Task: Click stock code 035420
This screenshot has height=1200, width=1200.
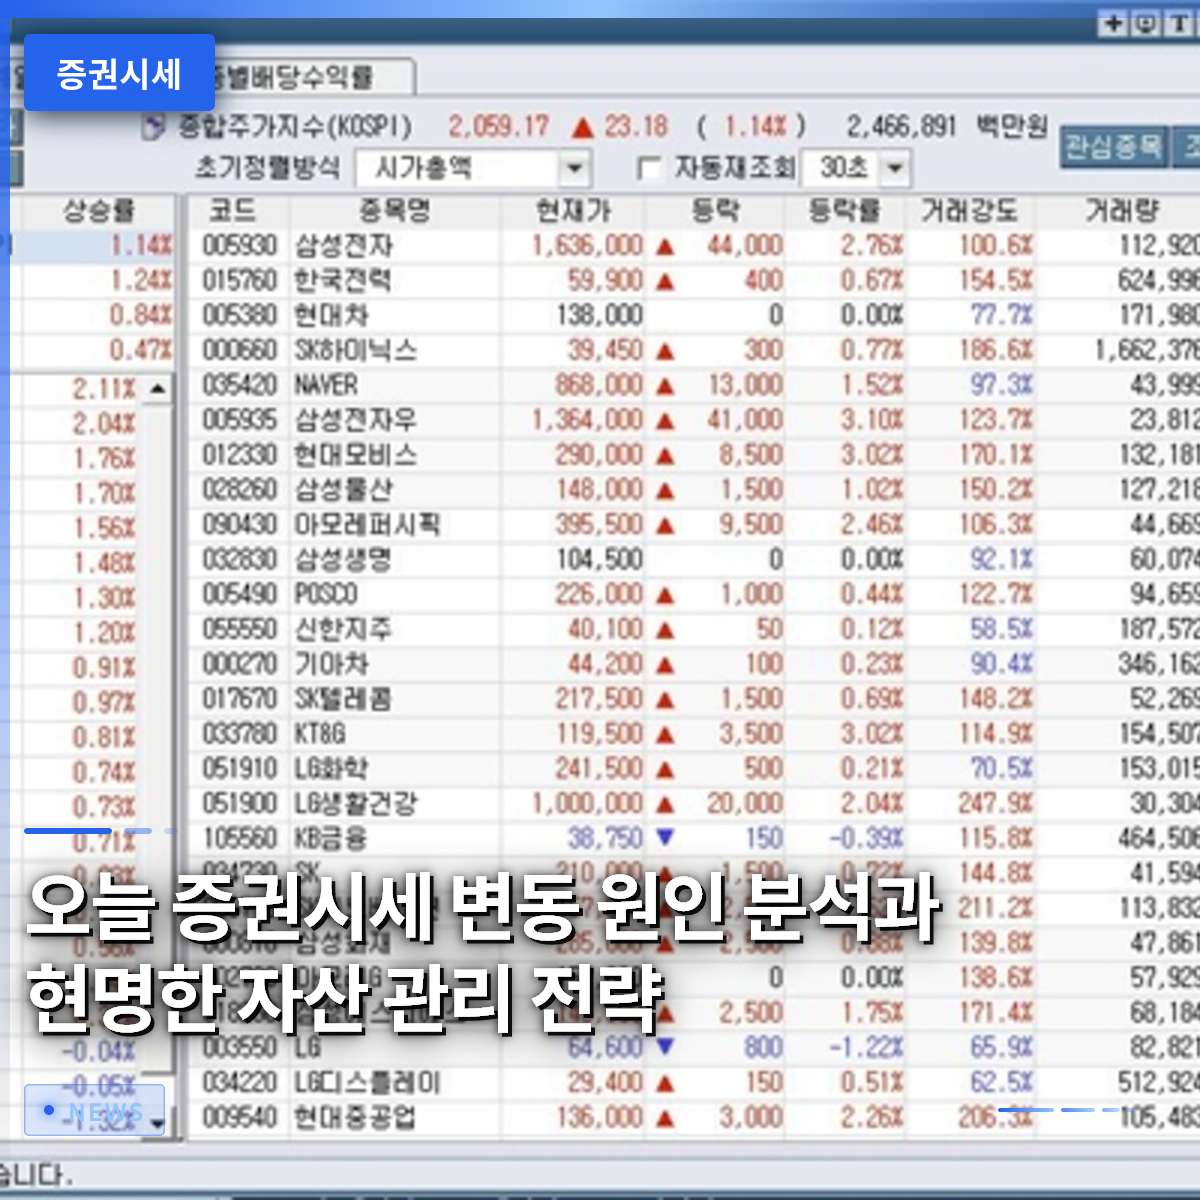Action: pyautogui.click(x=240, y=386)
